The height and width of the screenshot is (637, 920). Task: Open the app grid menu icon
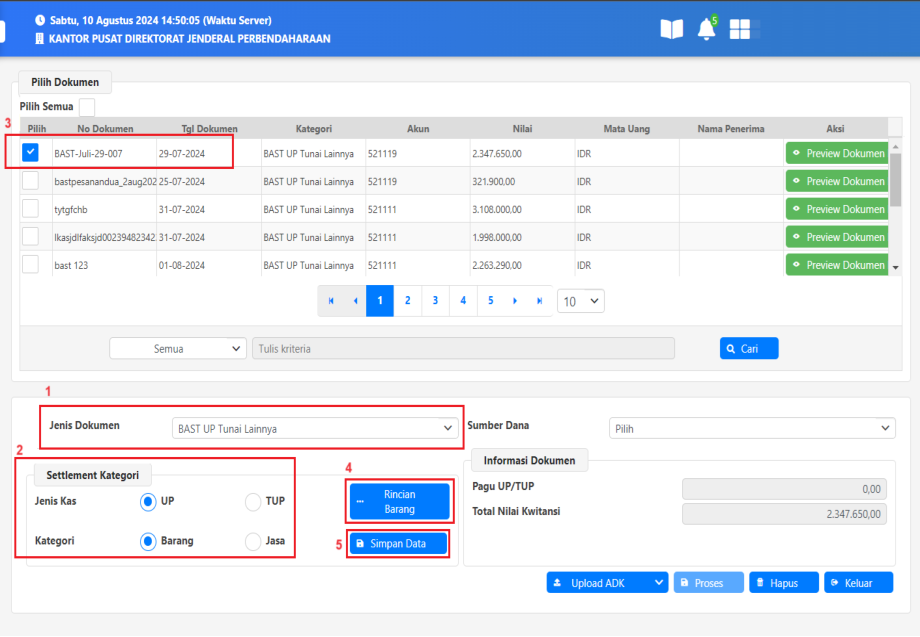(740, 29)
